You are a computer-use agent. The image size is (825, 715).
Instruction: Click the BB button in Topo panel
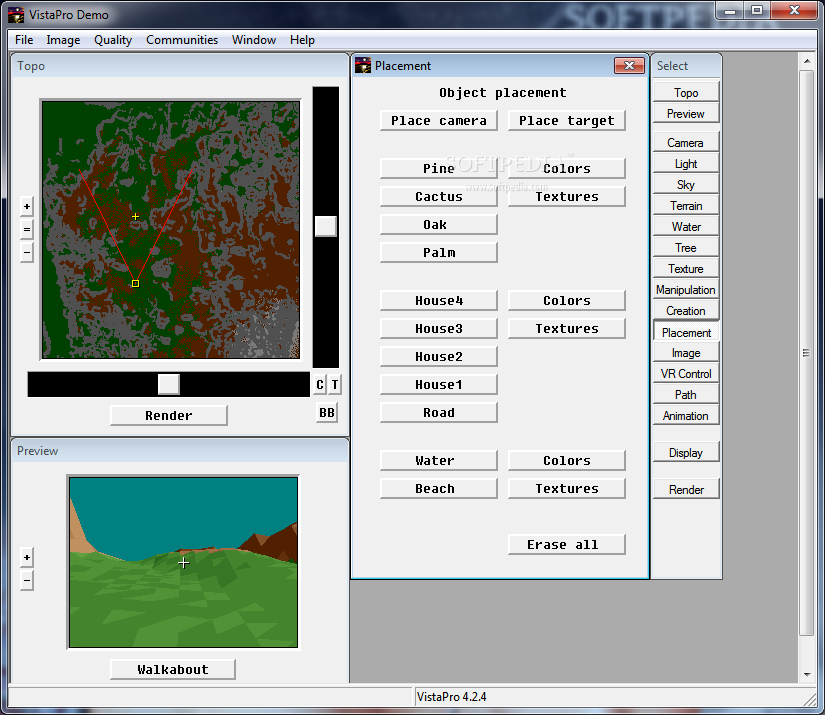coord(327,412)
